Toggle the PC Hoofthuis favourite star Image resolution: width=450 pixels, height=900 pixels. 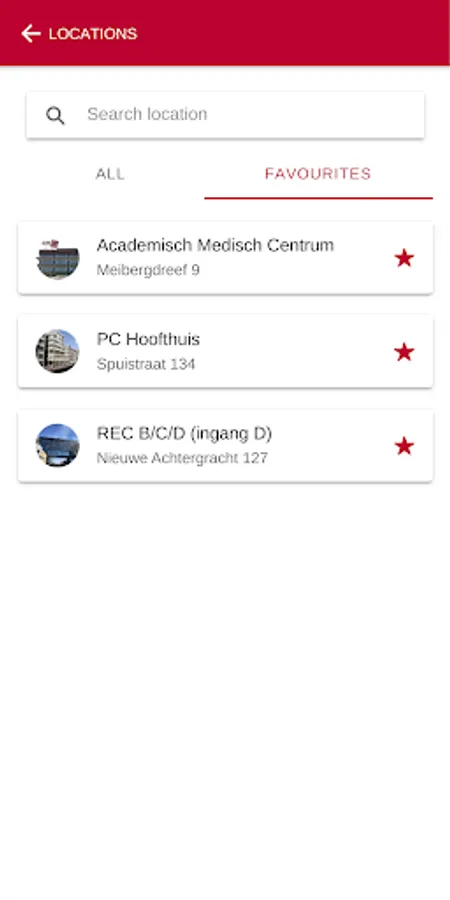[x=404, y=352]
